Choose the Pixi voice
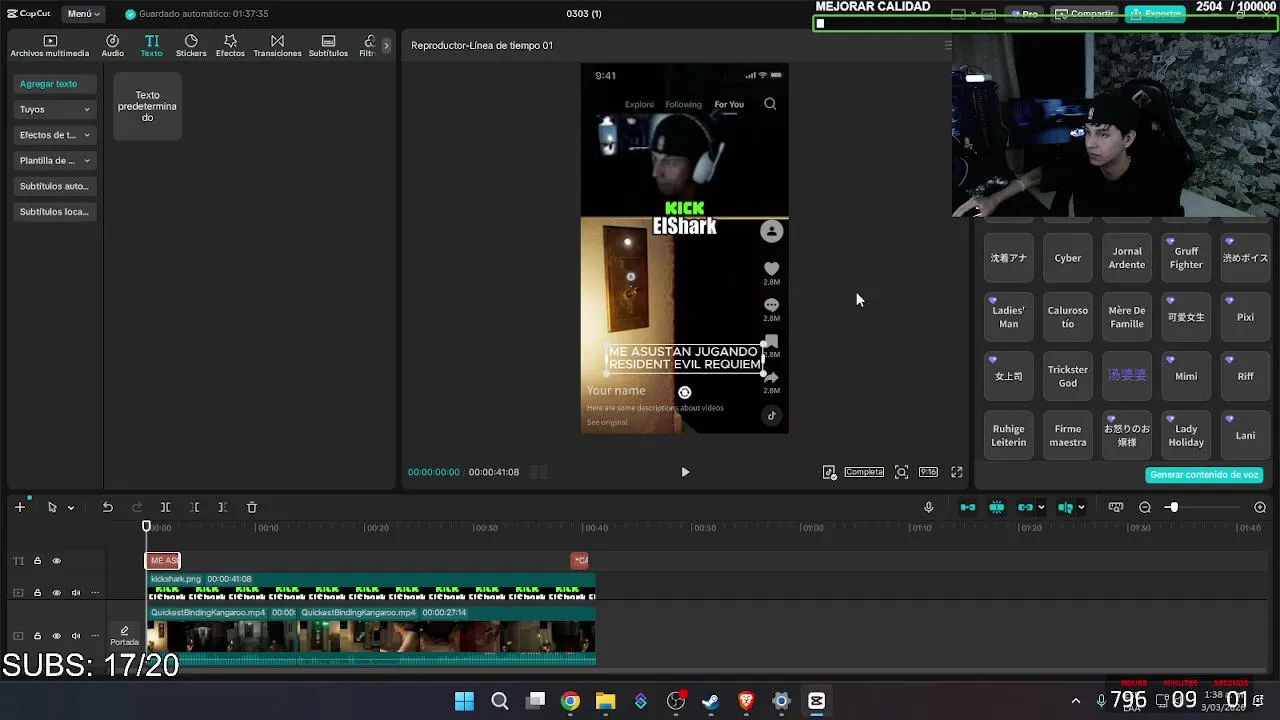This screenshot has width=1280, height=720. (1245, 317)
